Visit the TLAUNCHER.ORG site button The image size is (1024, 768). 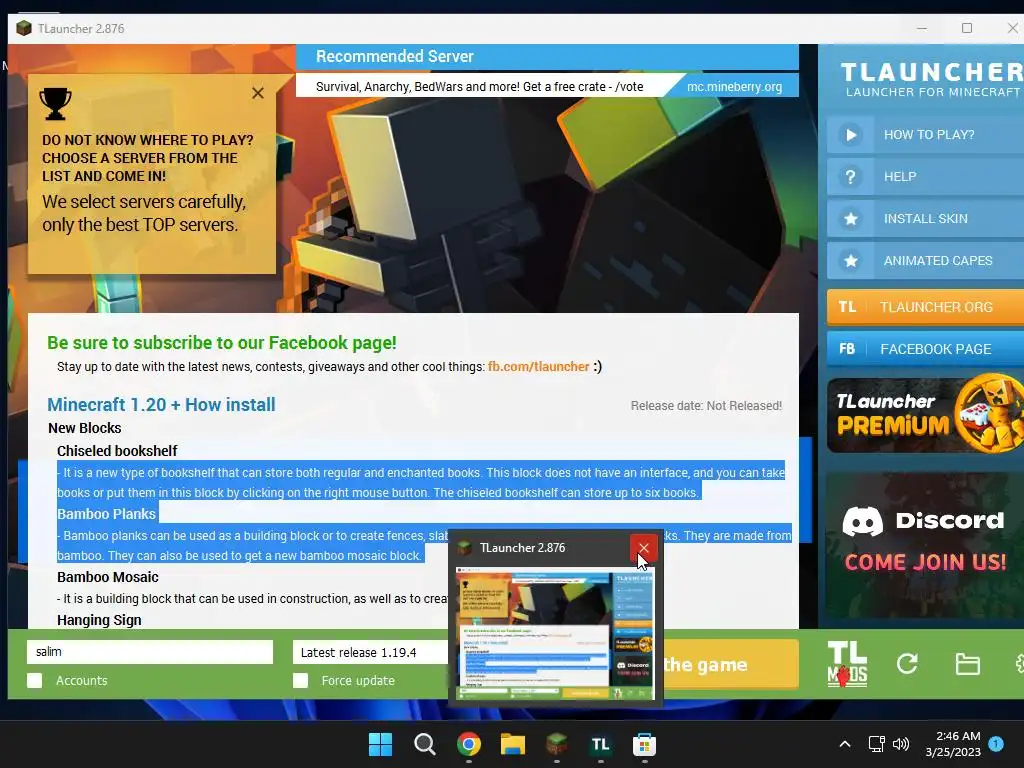pos(926,307)
